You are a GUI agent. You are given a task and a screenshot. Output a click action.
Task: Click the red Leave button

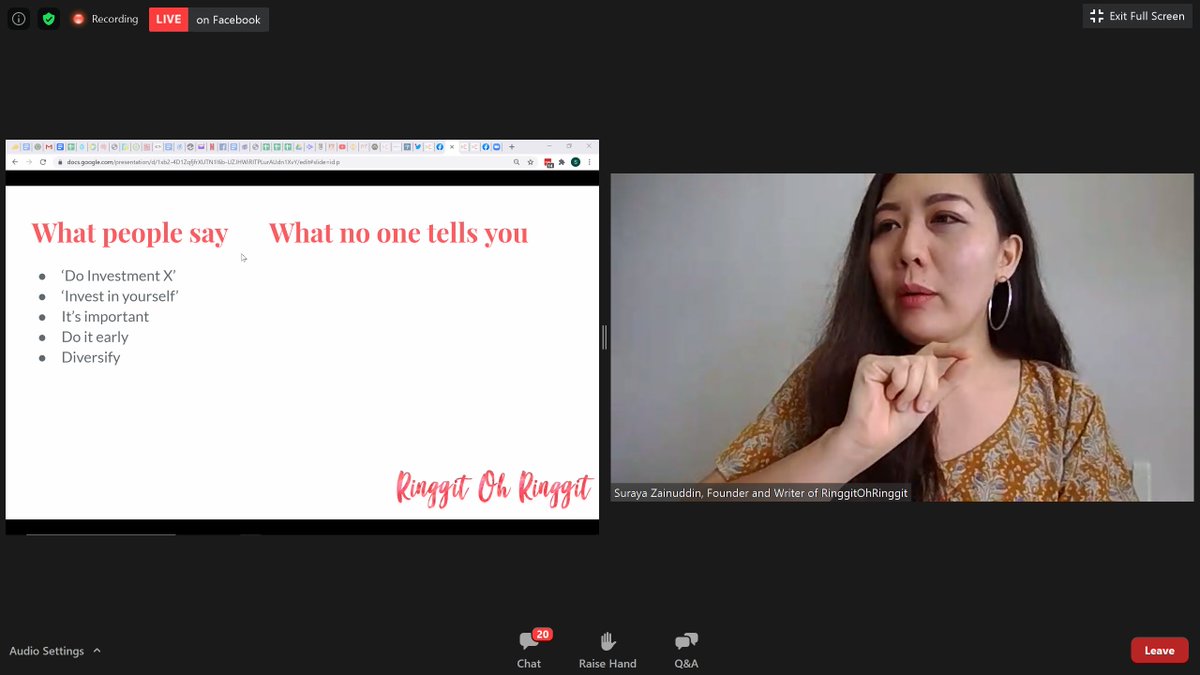[x=1159, y=650]
